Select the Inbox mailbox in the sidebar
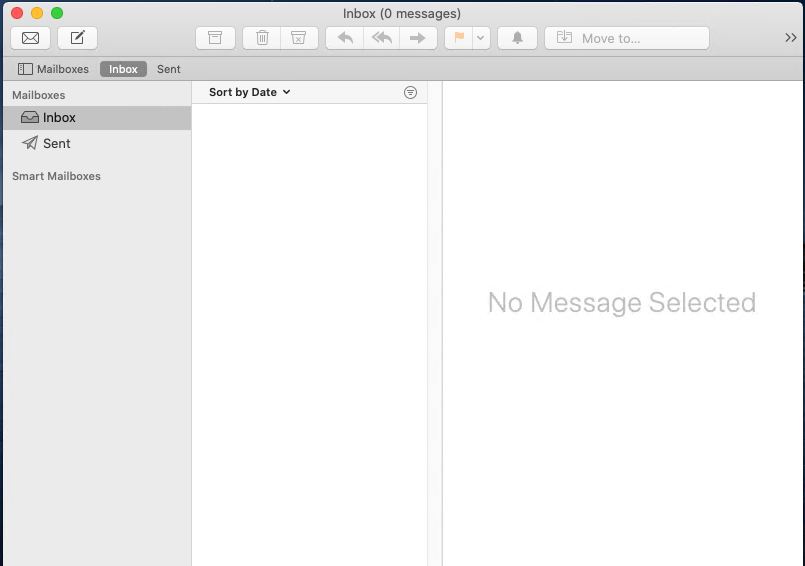Viewport: 805px width, 566px height. tap(59, 117)
